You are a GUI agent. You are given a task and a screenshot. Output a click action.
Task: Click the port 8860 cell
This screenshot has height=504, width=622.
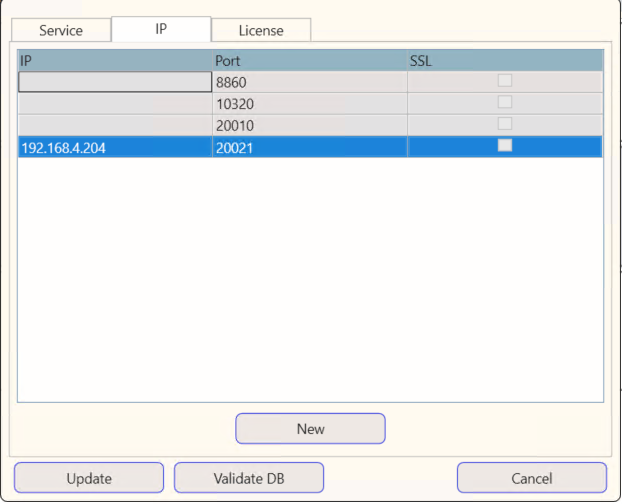(309, 82)
